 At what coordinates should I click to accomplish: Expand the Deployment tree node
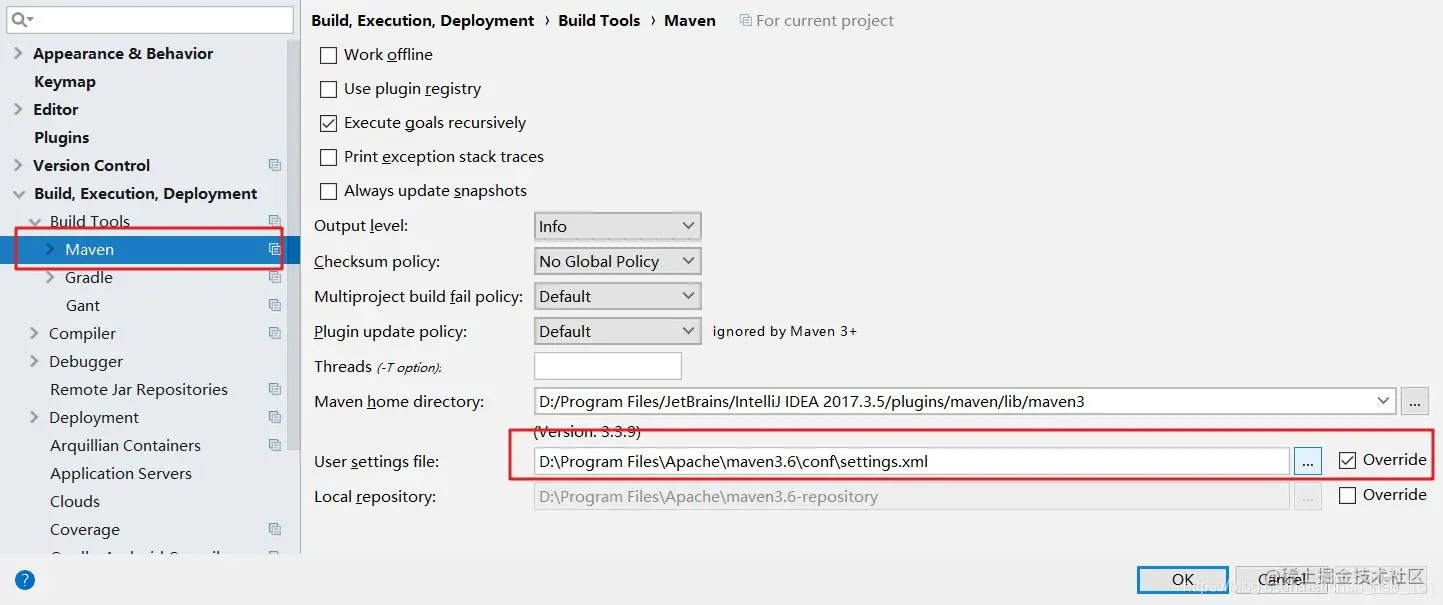[34, 417]
